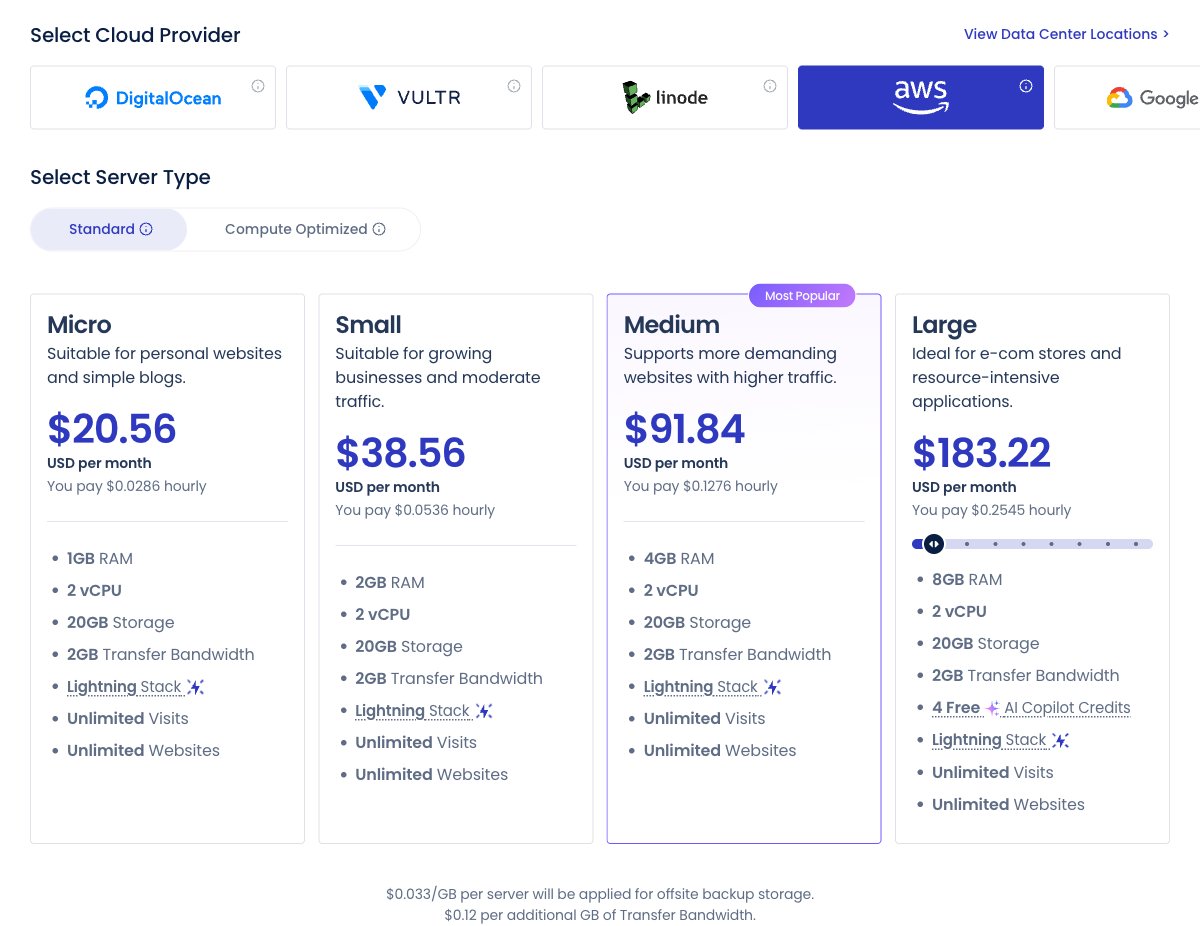Switch to Compute Optimized server type

(304, 229)
